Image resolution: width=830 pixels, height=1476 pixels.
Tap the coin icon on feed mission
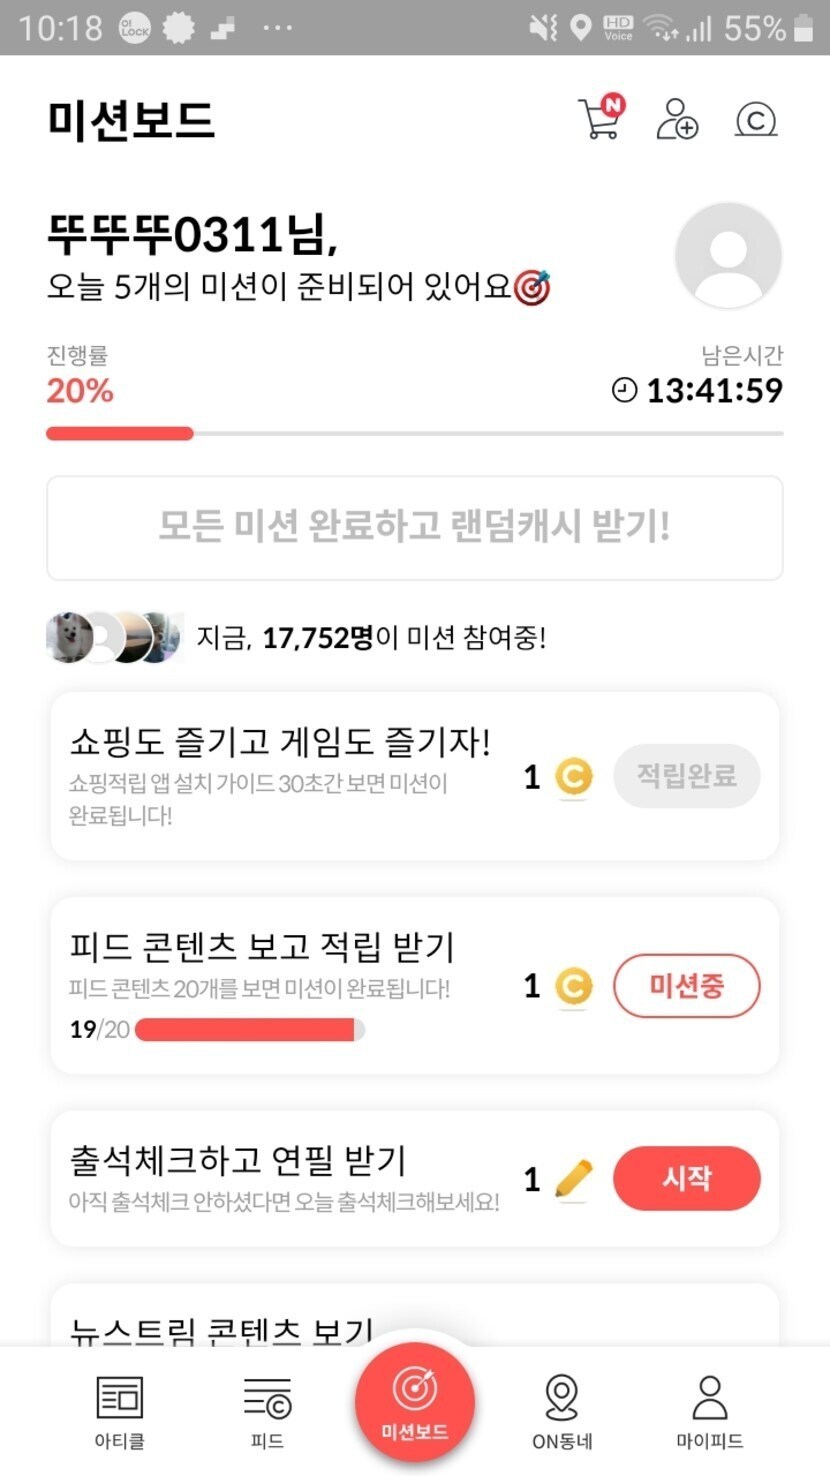573,987
